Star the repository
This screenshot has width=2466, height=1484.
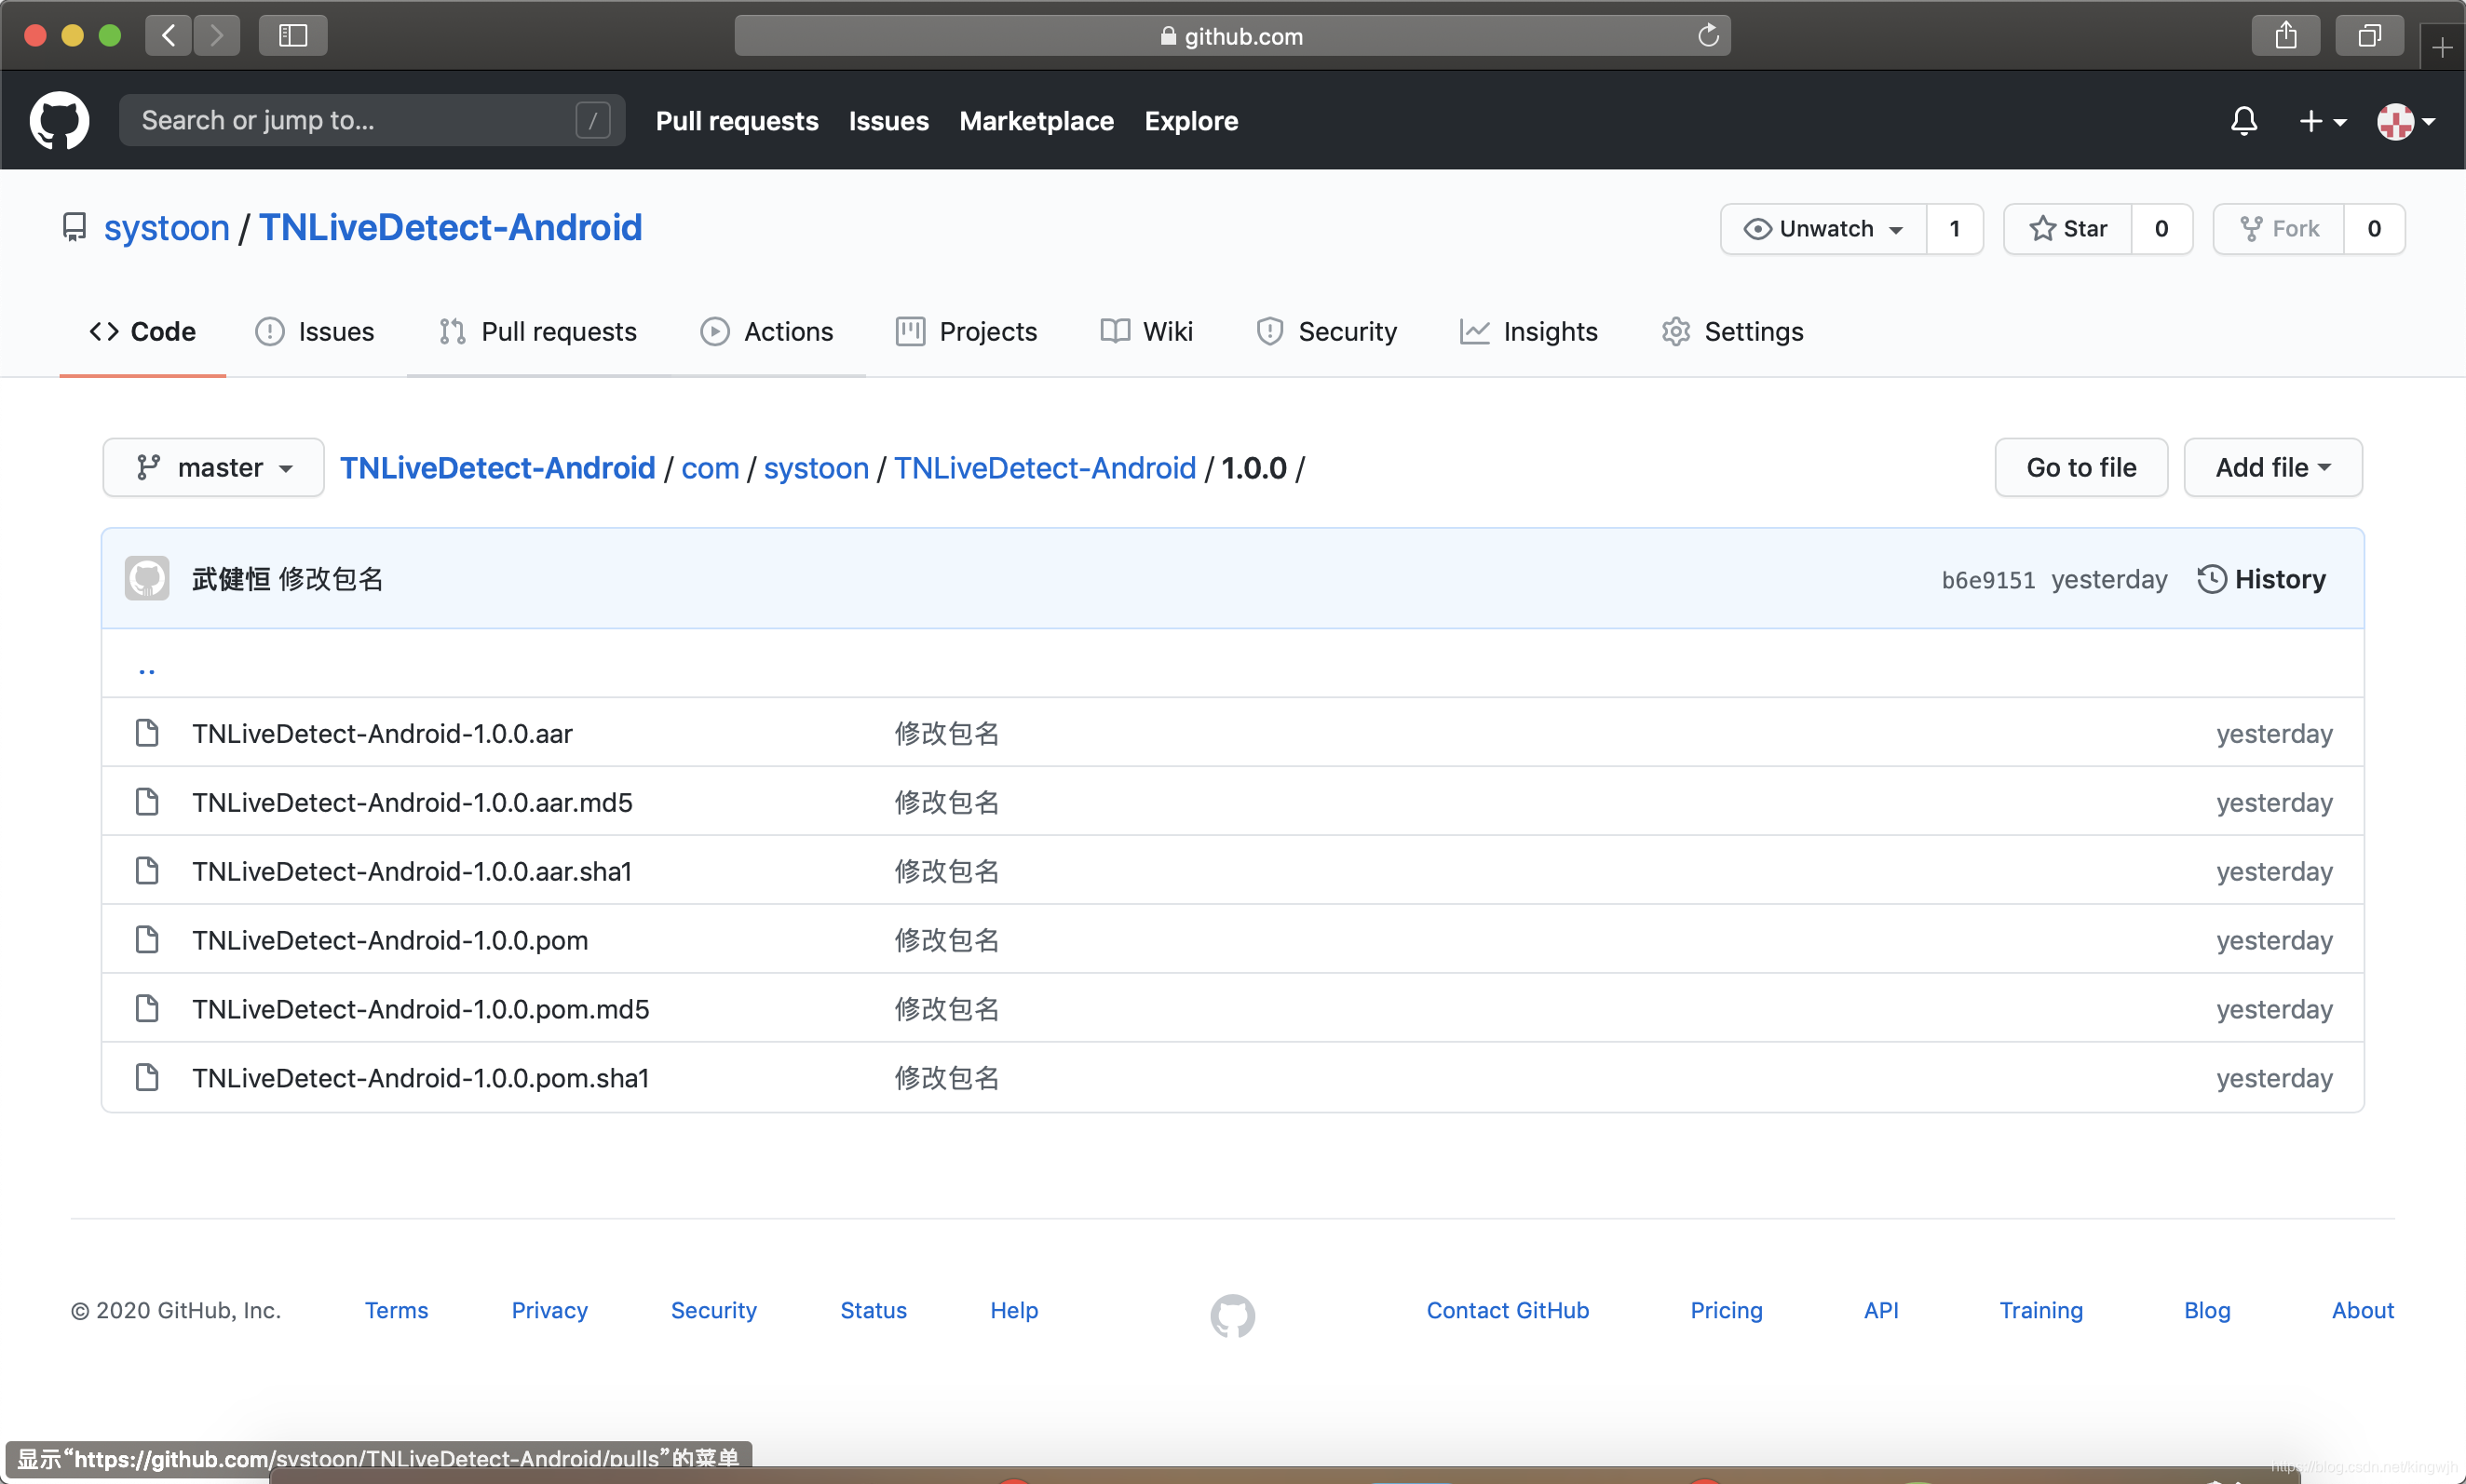click(x=2068, y=229)
